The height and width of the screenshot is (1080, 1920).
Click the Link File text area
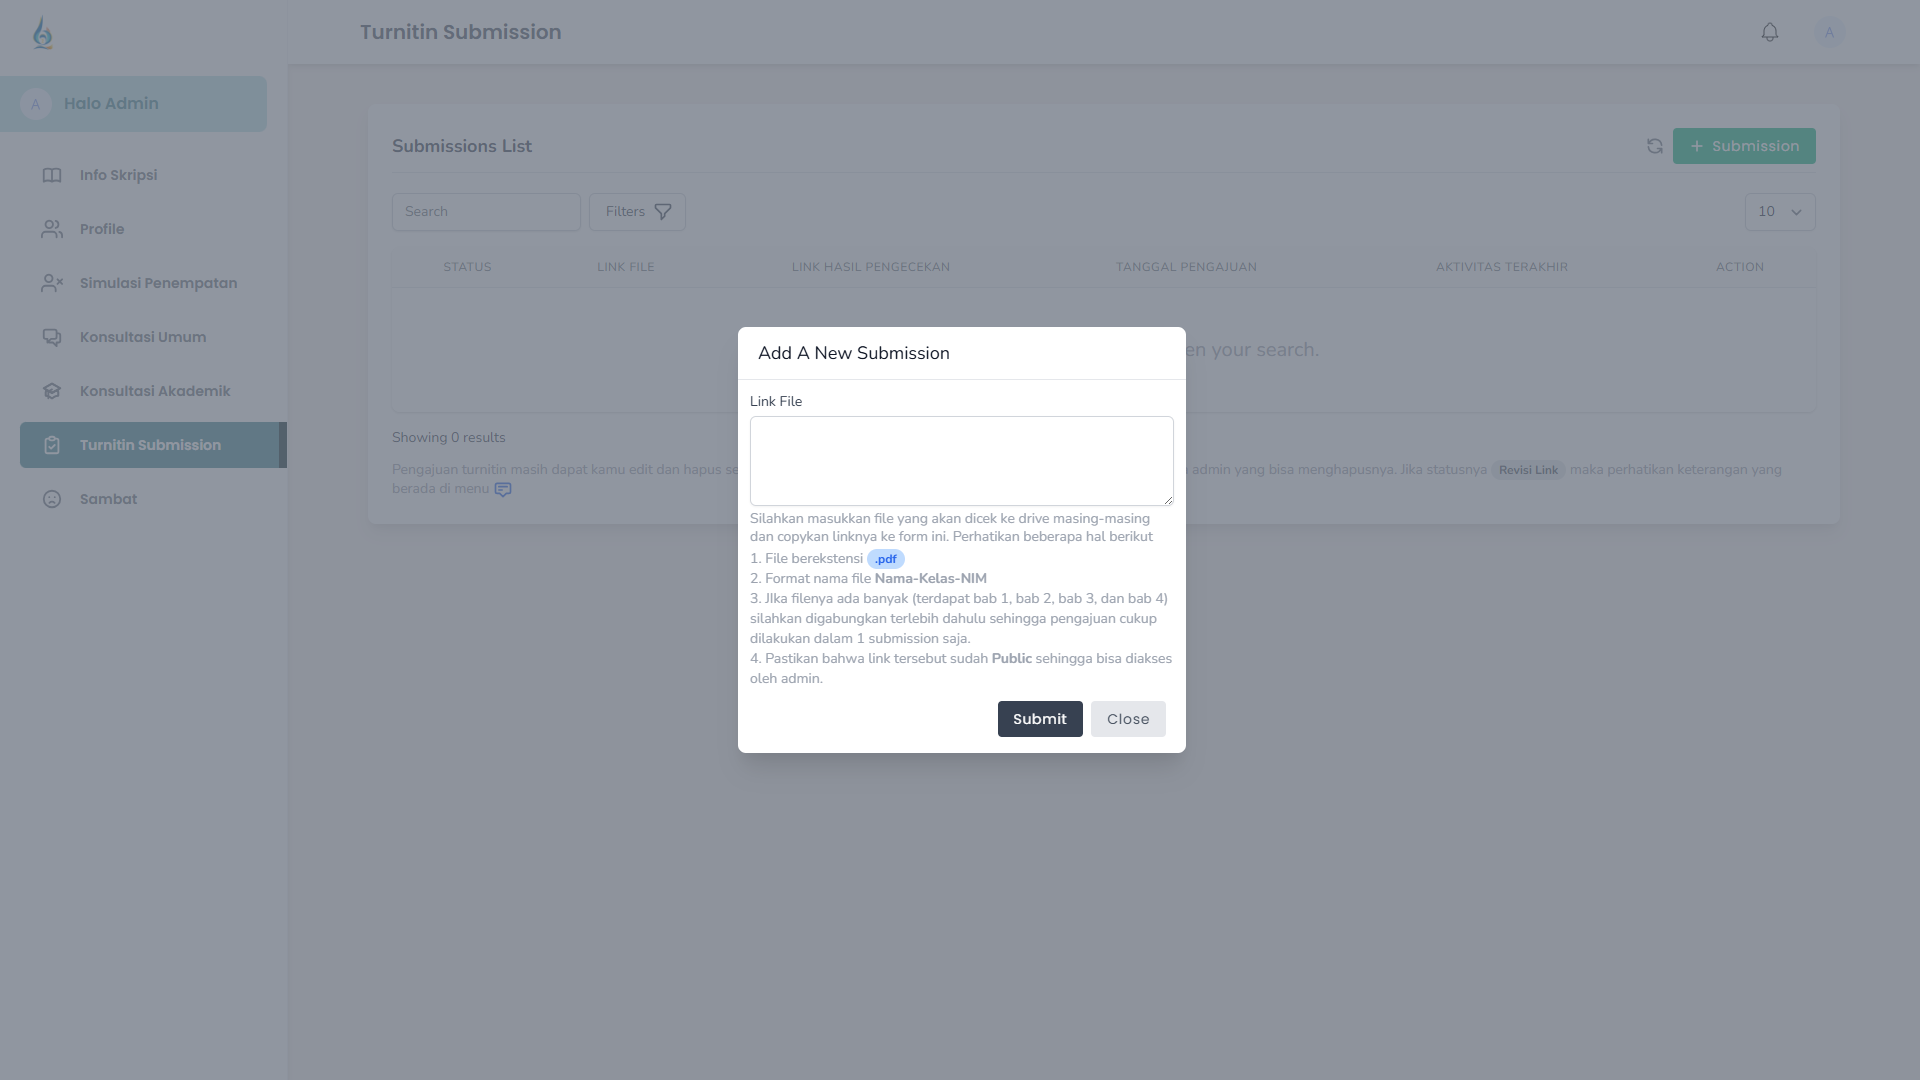962,461
